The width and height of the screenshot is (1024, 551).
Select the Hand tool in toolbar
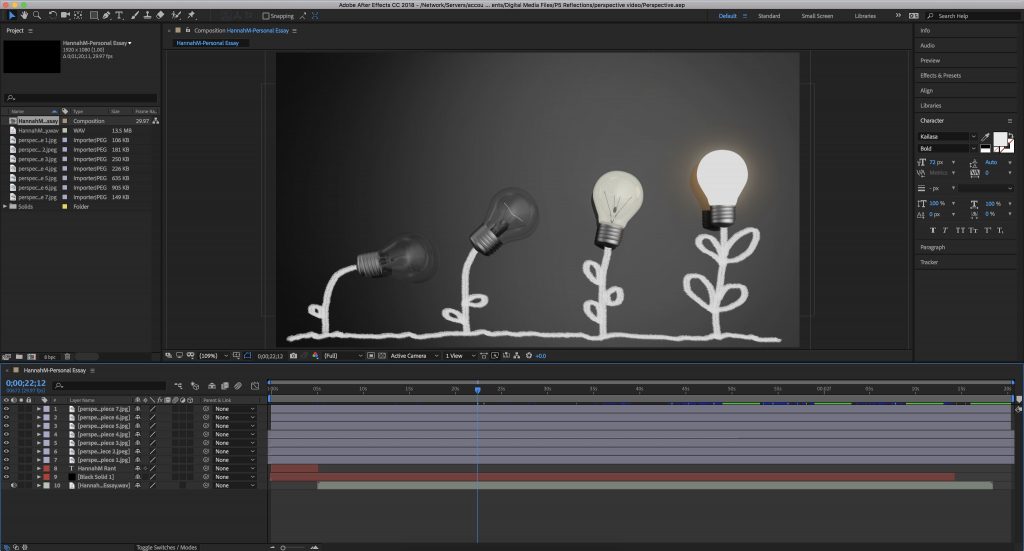pos(25,16)
